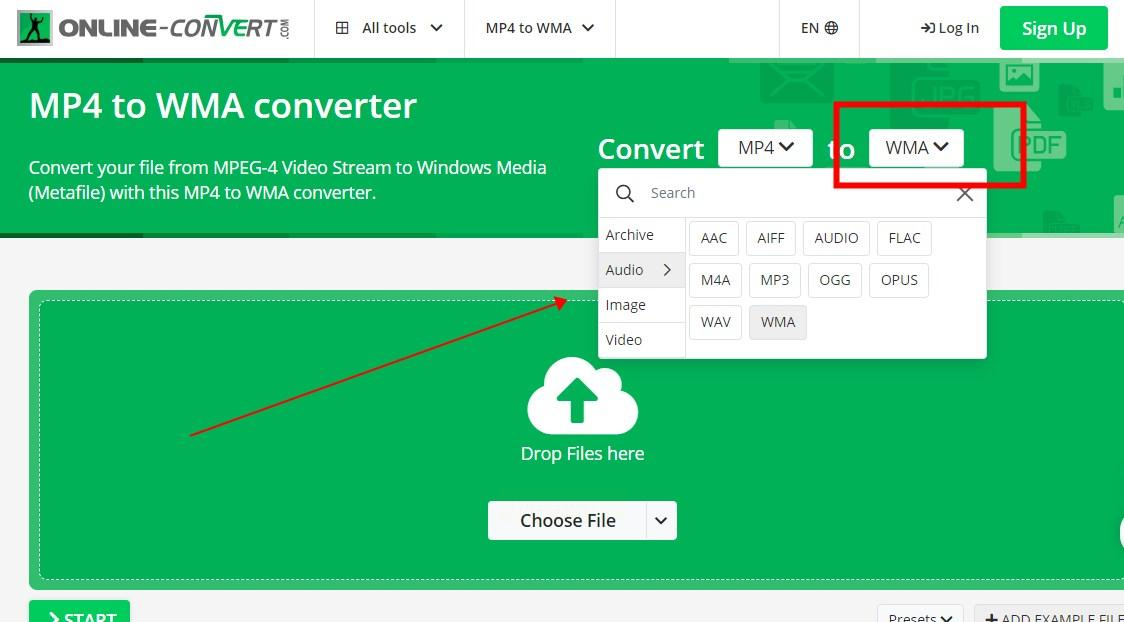Screen dimensions: 1124x622
Task: Open the All tools menu
Action: (x=389, y=28)
